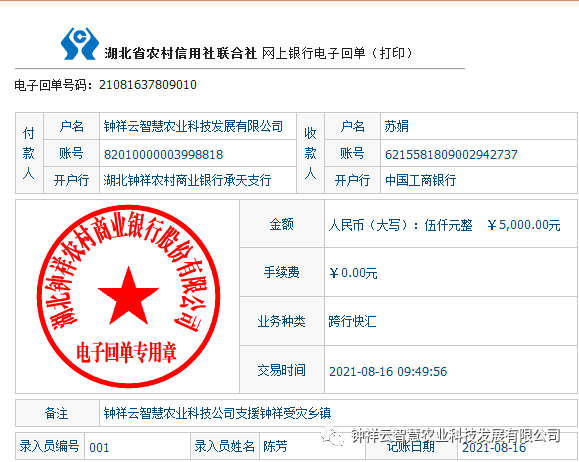This screenshot has height=462, width=579.
Task: Click the amount ¥5,000.00元
Action: [x=524, y=225]
